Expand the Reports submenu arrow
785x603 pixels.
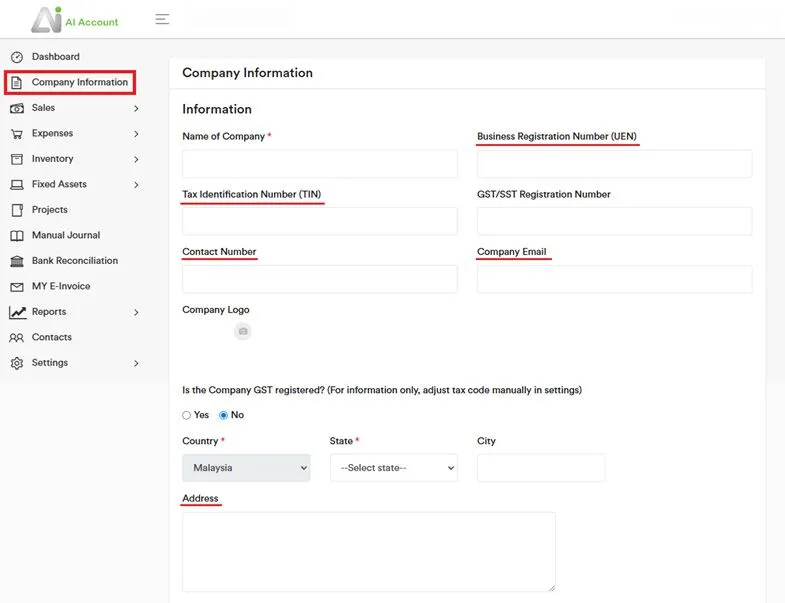pyautogui.click(x=136, y=312)
